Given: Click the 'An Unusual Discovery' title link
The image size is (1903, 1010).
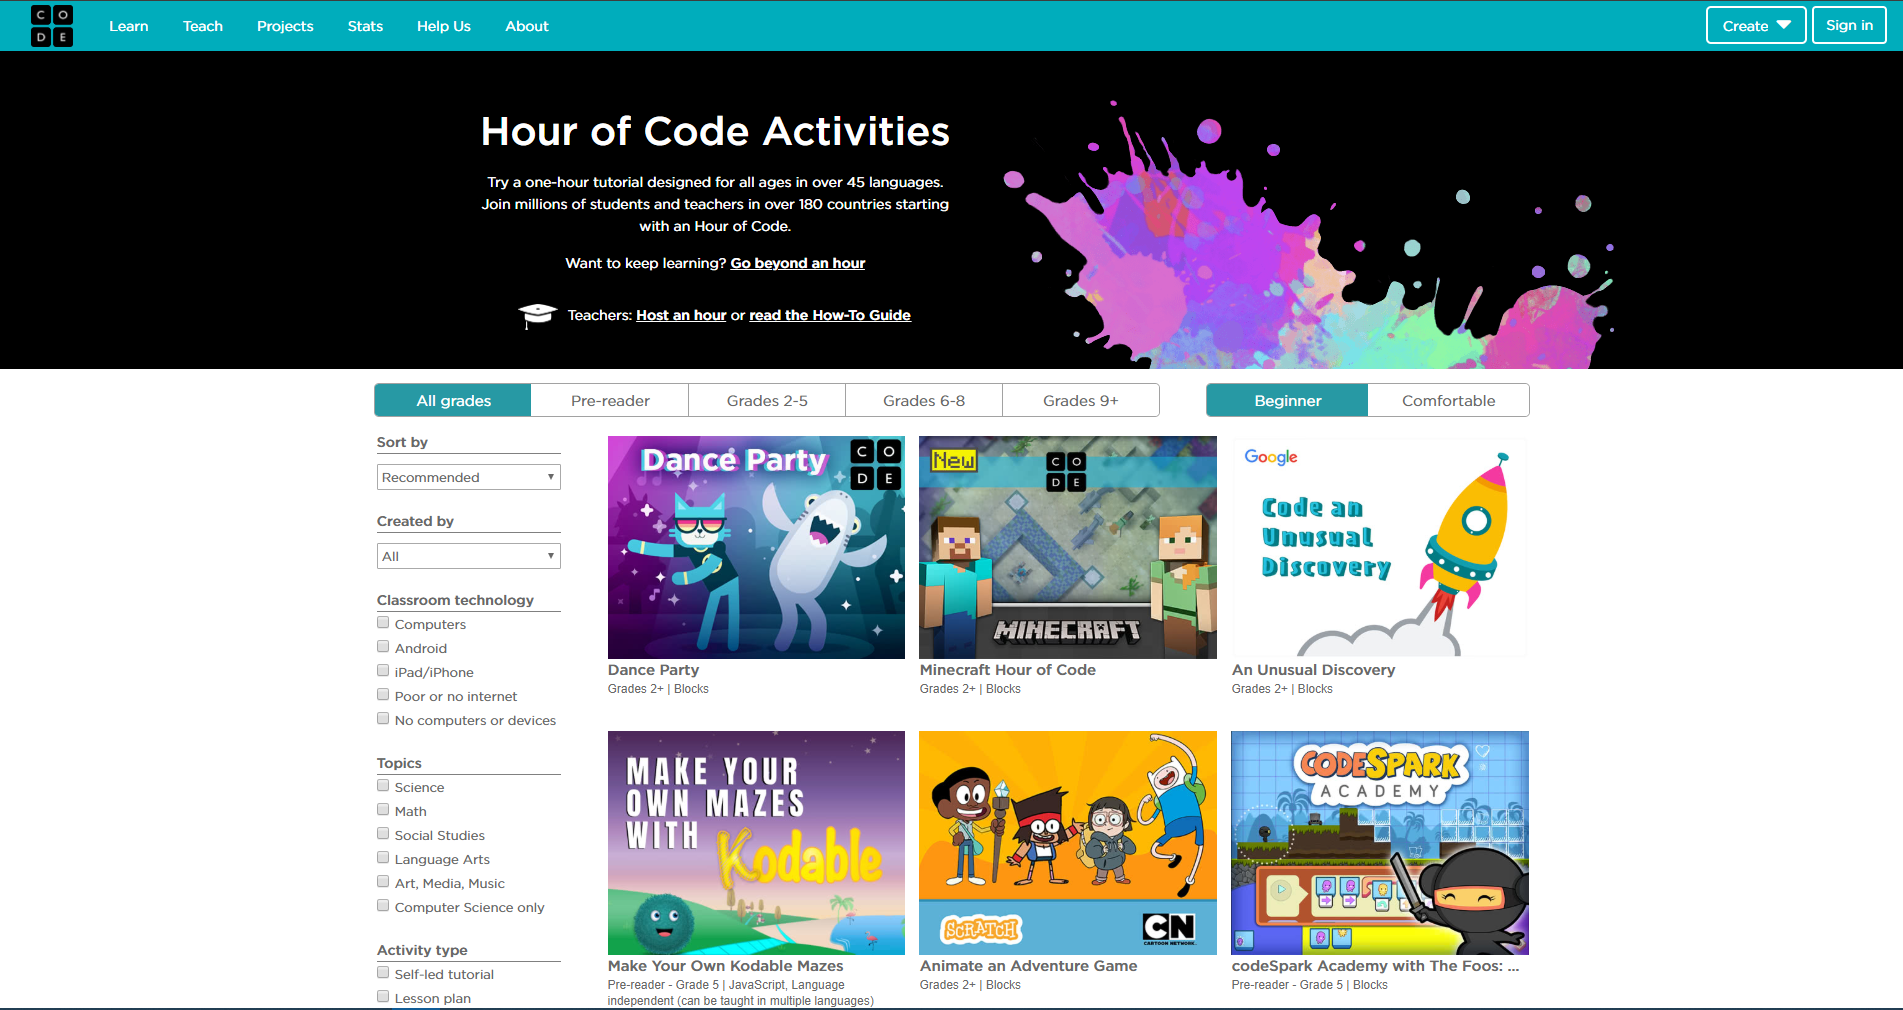Looking at the screenshot, I should [1313, 670].
